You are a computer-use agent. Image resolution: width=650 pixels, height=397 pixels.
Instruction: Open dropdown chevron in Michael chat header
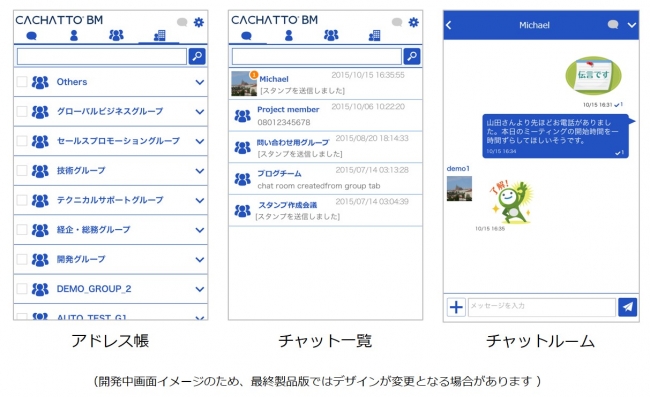(632, 25)
